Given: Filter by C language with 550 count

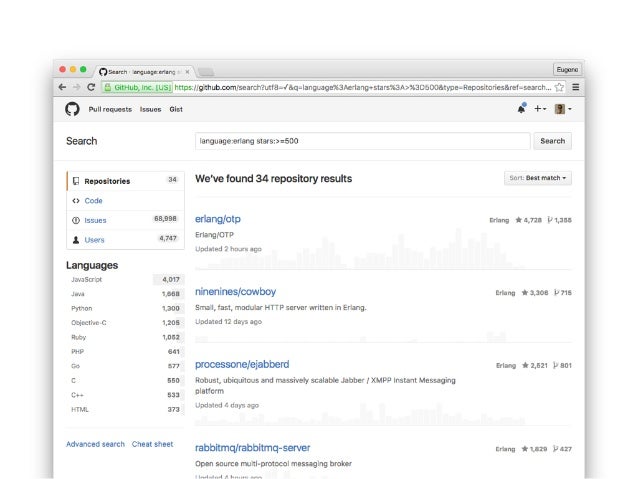Looking at the screenshot, I should point(125,381).
